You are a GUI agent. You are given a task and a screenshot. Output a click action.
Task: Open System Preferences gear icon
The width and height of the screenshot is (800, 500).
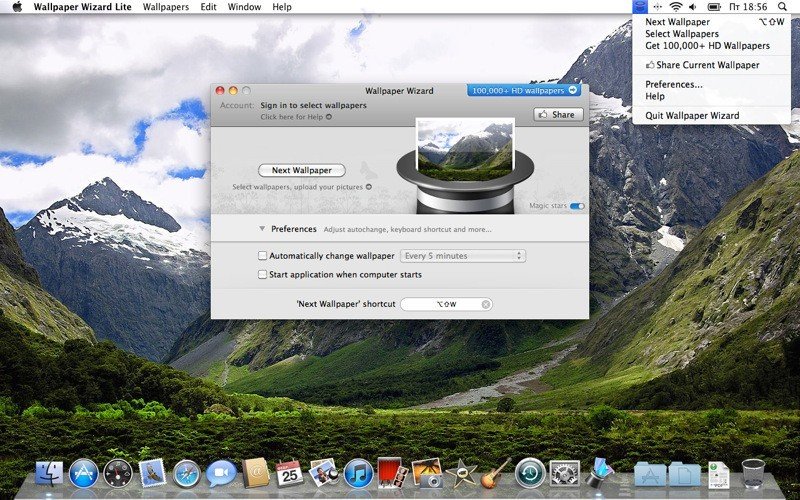(564, 473)
